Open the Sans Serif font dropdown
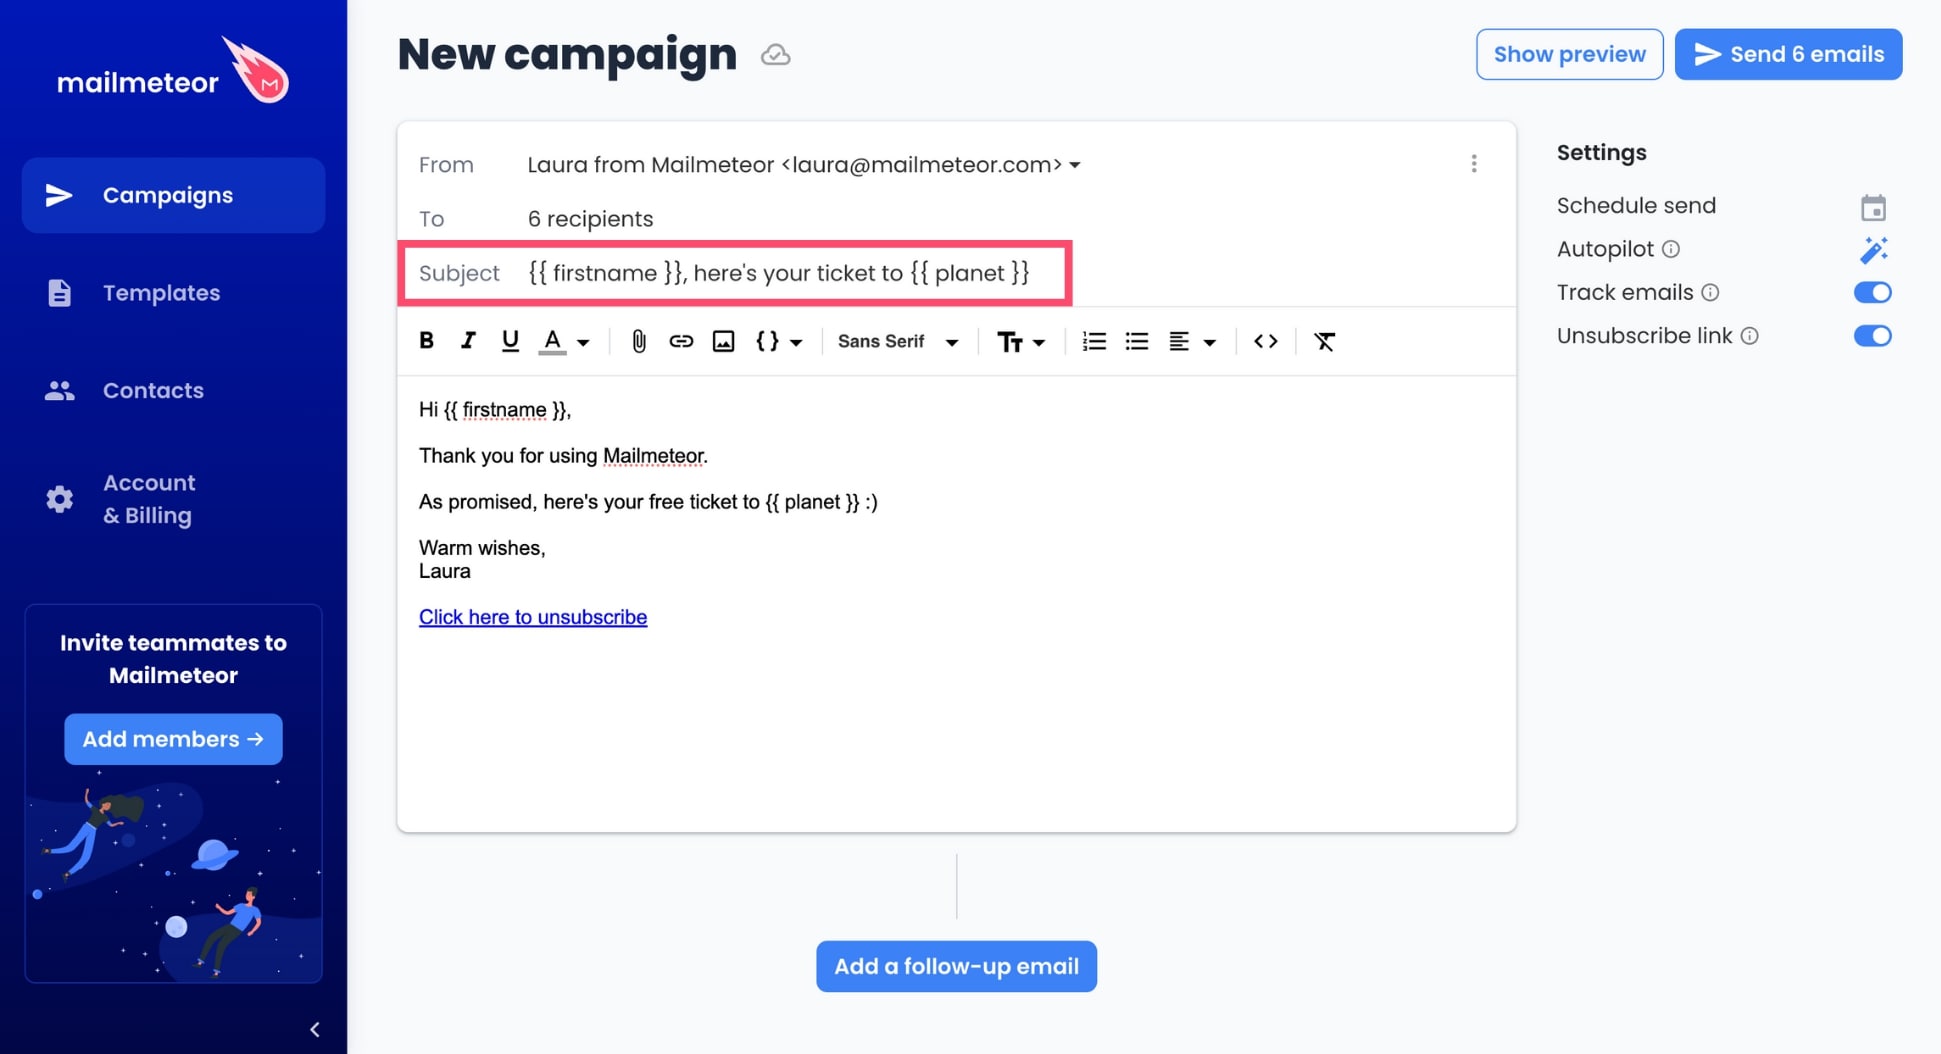The height and width of the screenshot is (1054, 1941). click(x=898, y=341)
